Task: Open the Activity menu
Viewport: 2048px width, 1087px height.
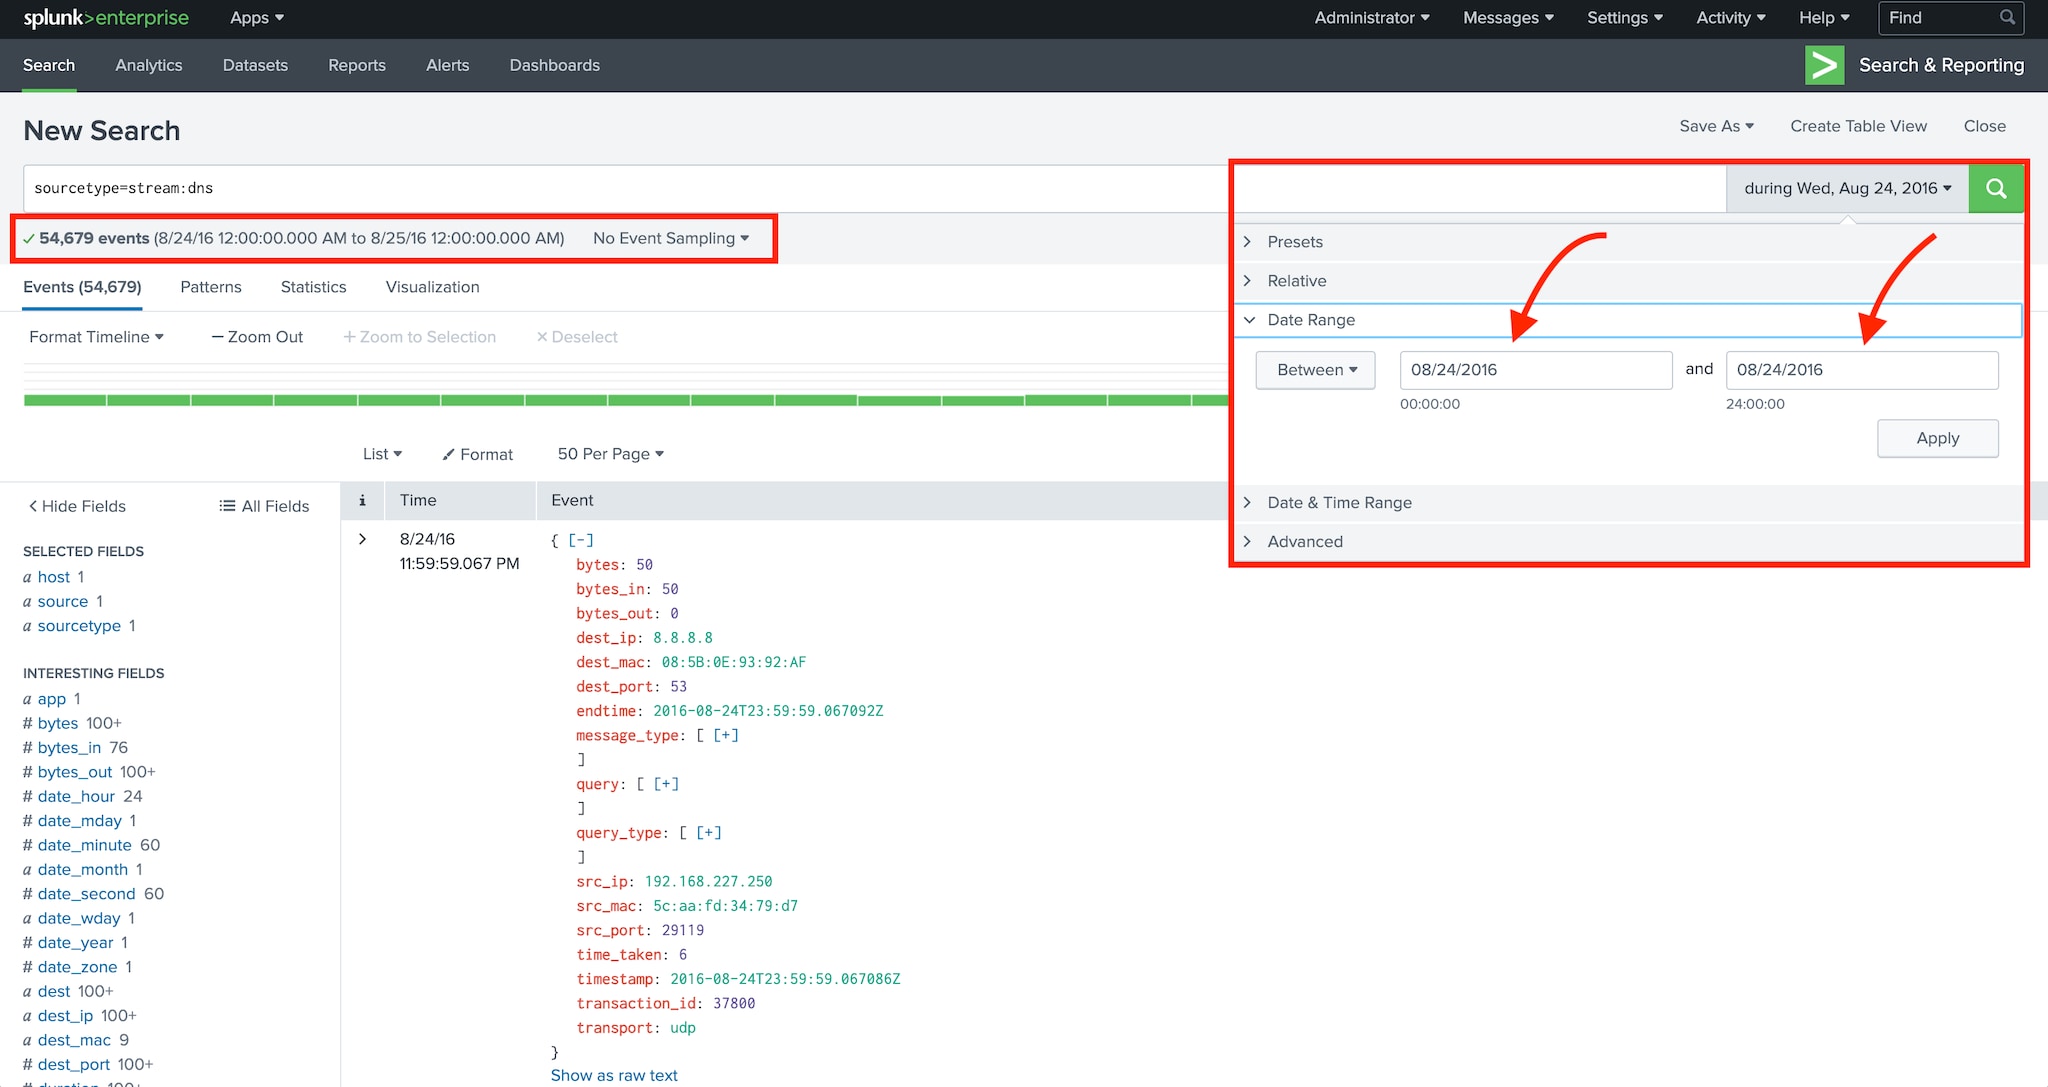Action: click(1731, 18)
